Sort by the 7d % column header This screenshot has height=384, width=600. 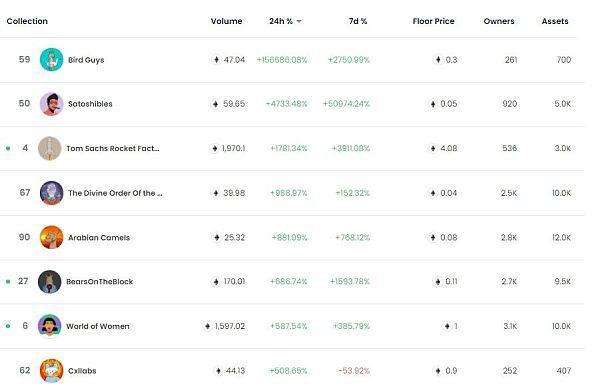pyautogui.click(x=357, y=21)
